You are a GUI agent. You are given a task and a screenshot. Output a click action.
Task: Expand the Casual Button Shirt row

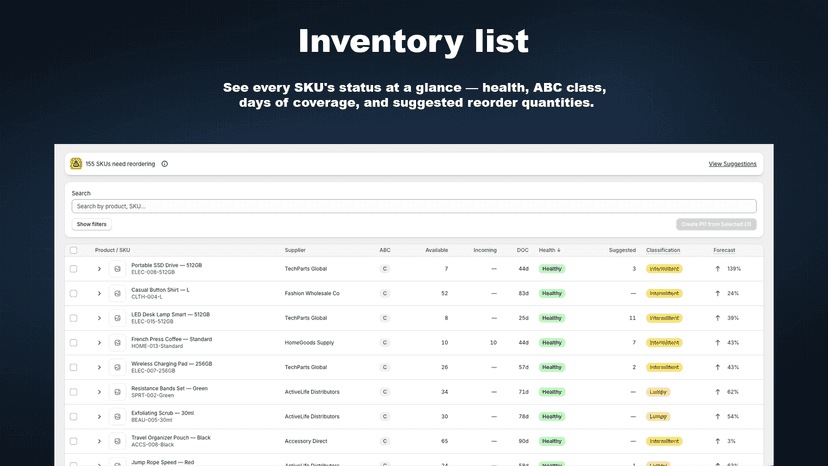[x=99, y=293]
